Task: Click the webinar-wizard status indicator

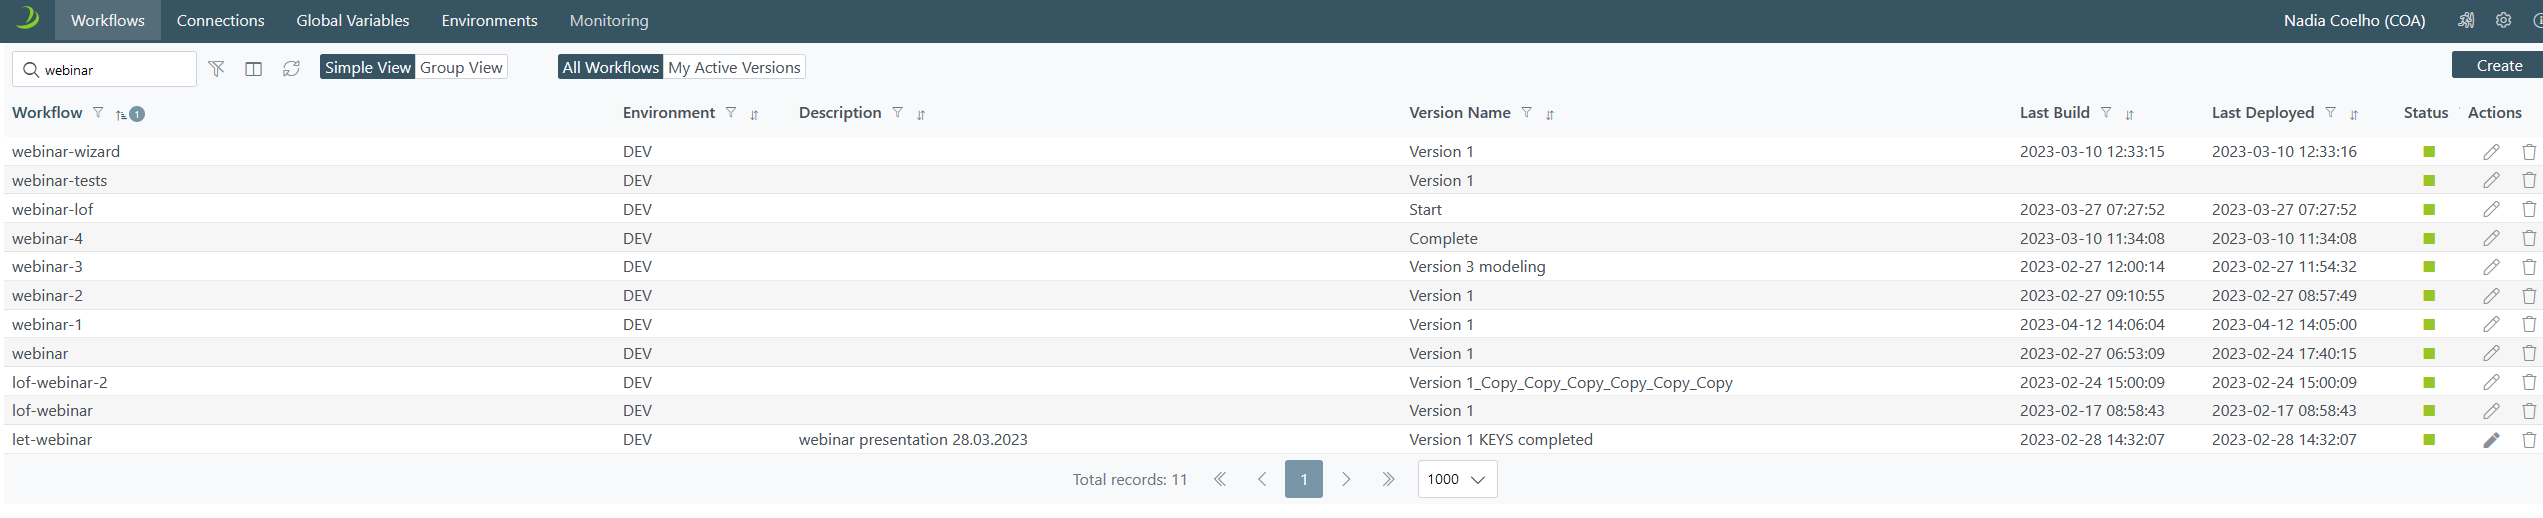Action: [x=2429, y=152]
